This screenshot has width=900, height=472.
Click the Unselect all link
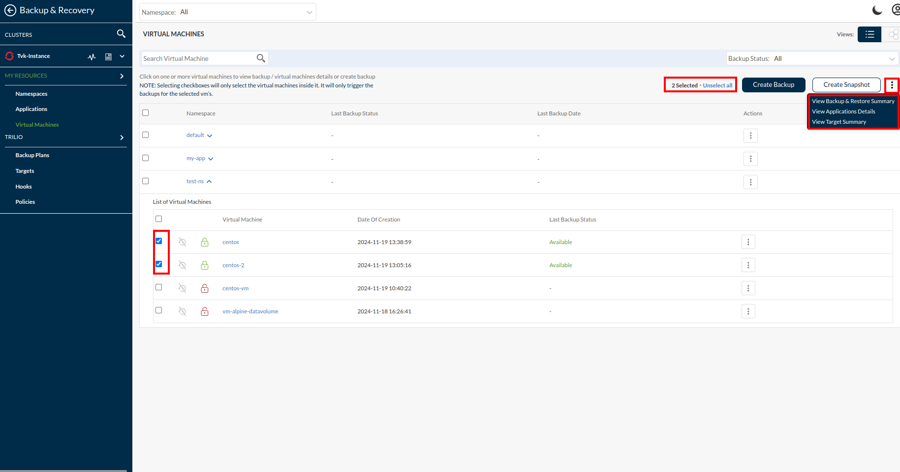[x=717, y=86]
